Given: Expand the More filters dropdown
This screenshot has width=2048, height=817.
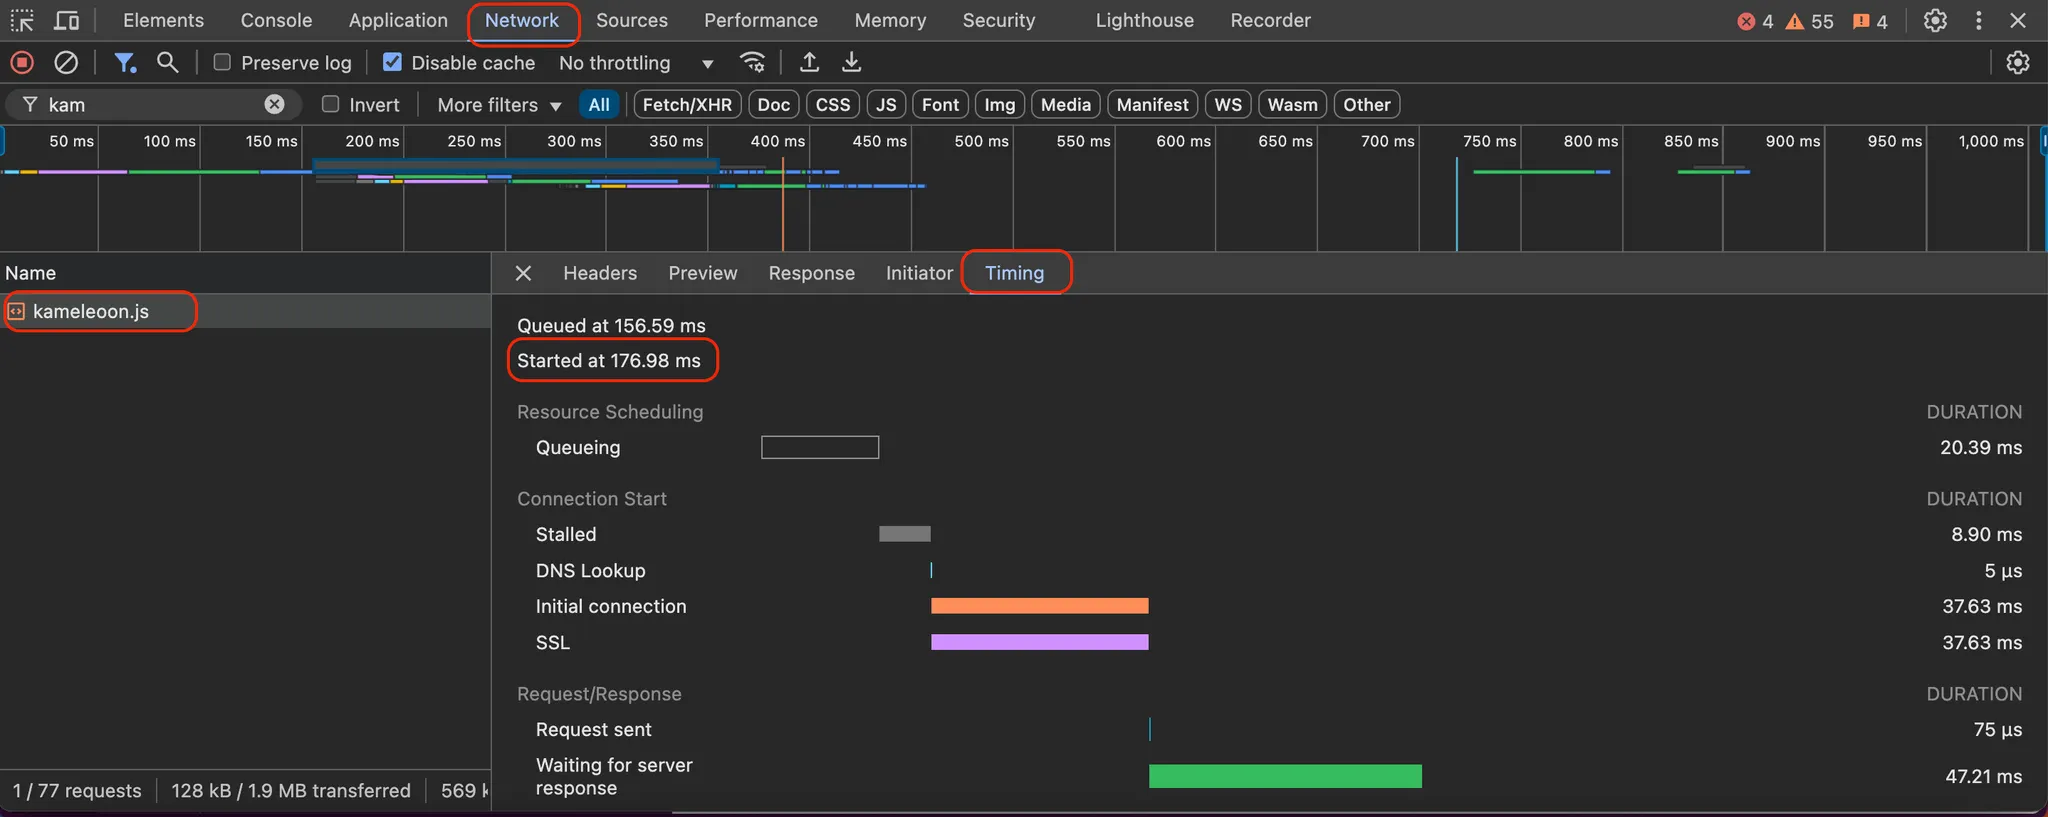Looking at the screenshot, I should [499, 105].
